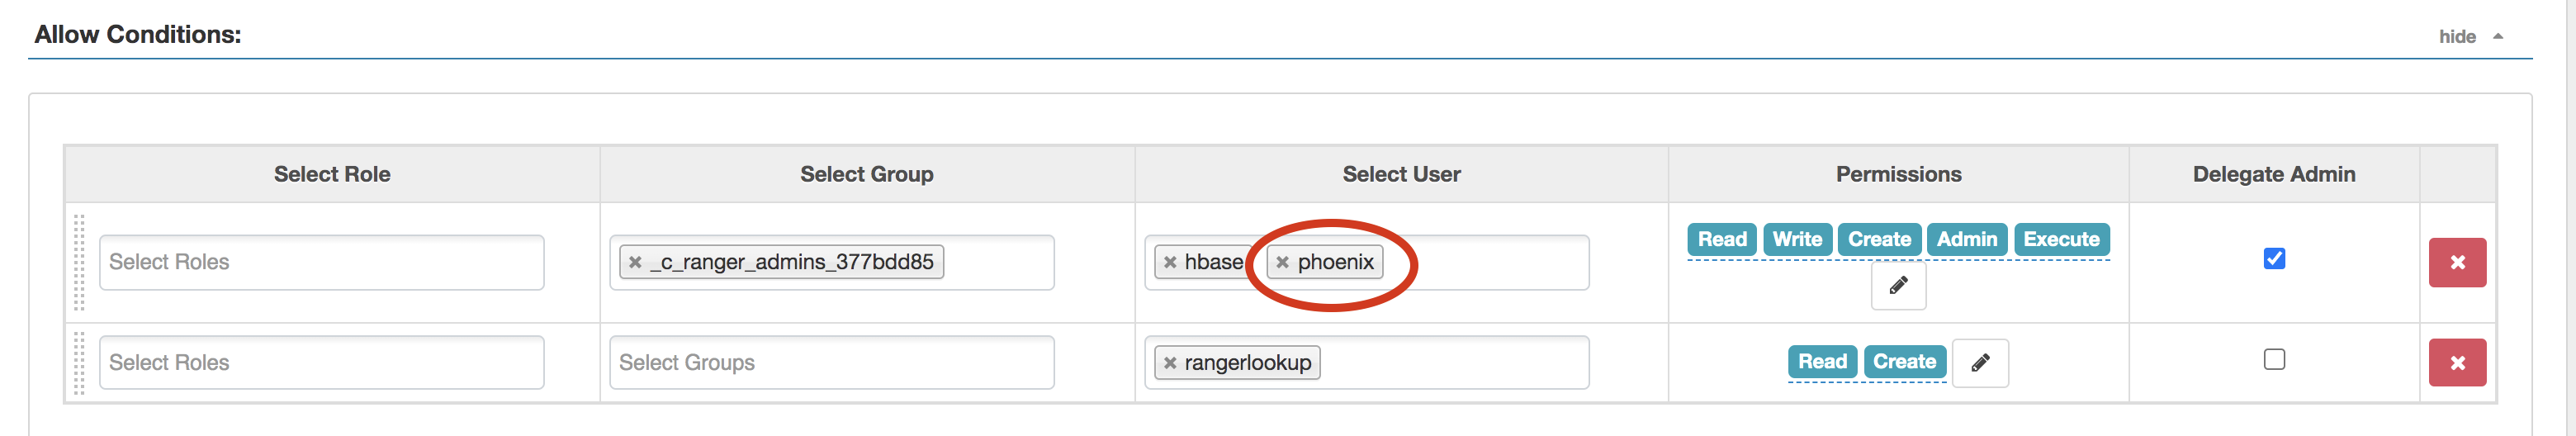Delete first allow condition row
The image size is (2576, 436).
pos(2456,263)
